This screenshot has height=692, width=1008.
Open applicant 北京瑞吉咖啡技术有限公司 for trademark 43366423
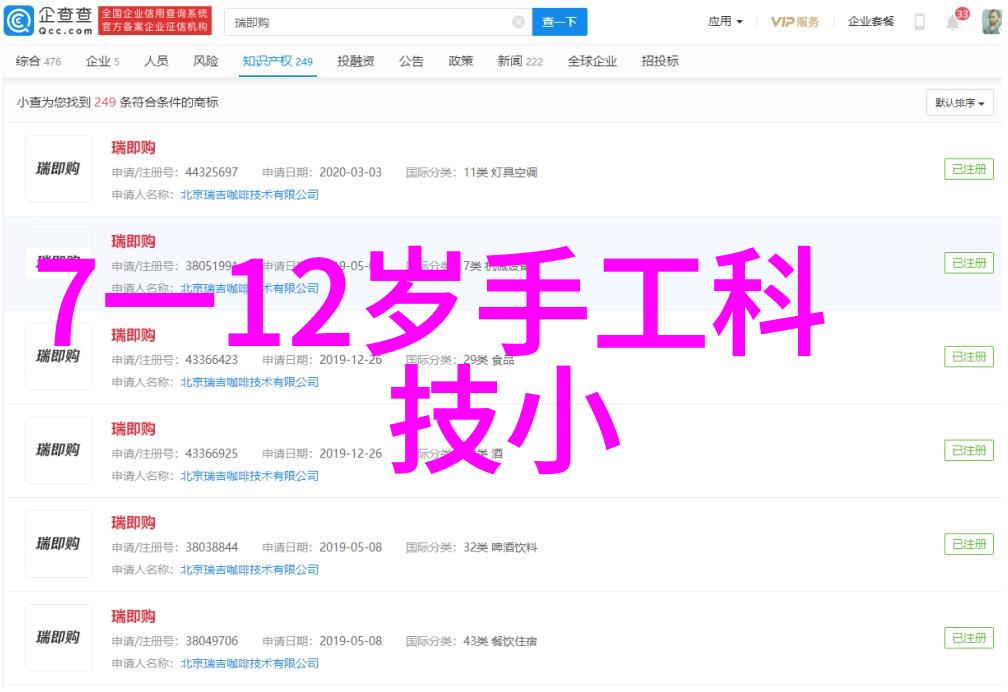pos(249,382)
